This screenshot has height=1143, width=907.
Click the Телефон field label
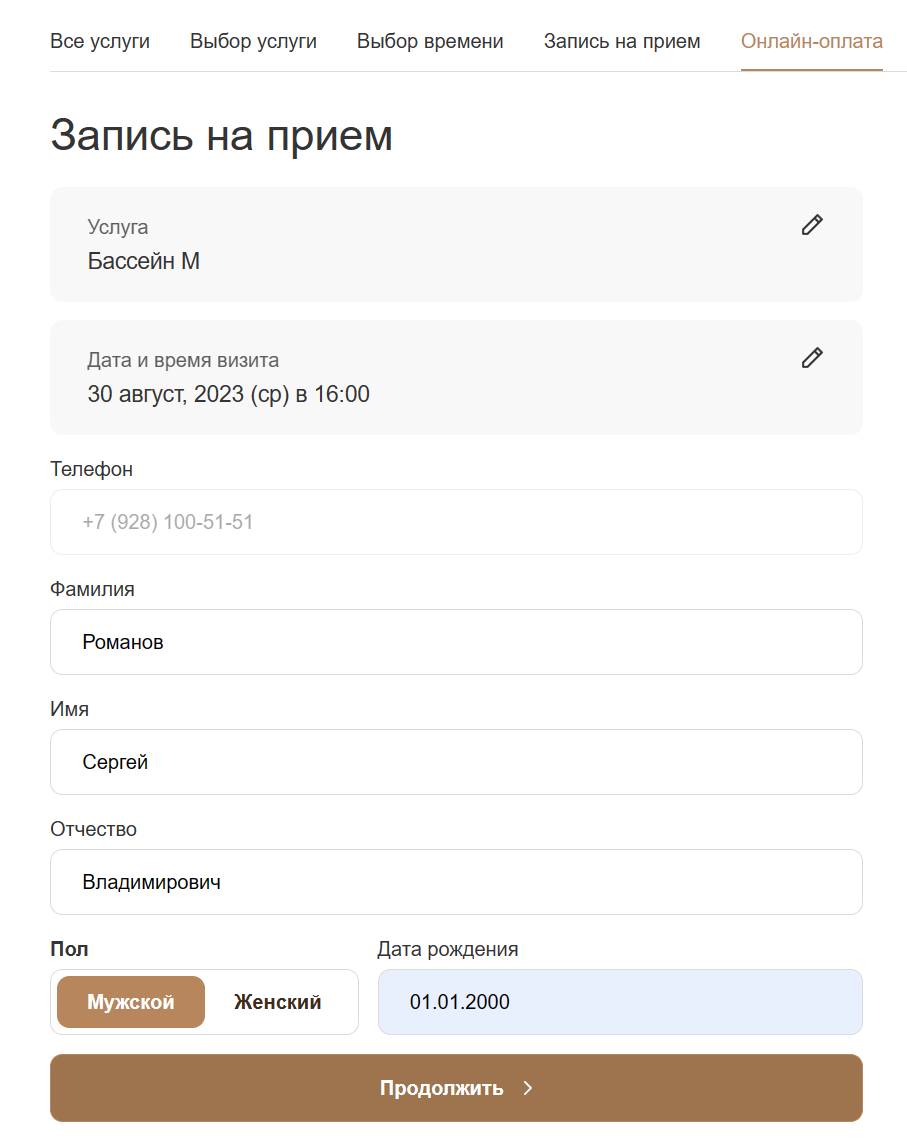(x=91, y=469)
